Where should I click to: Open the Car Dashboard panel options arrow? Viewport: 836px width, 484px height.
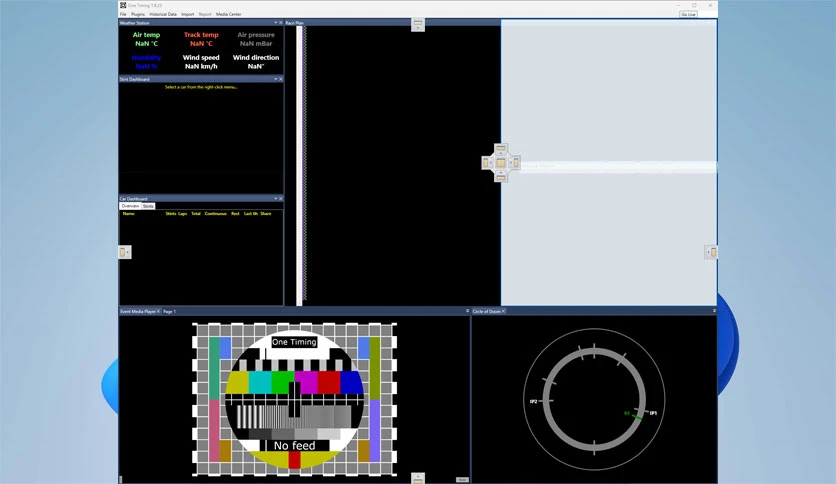[276, 198]
